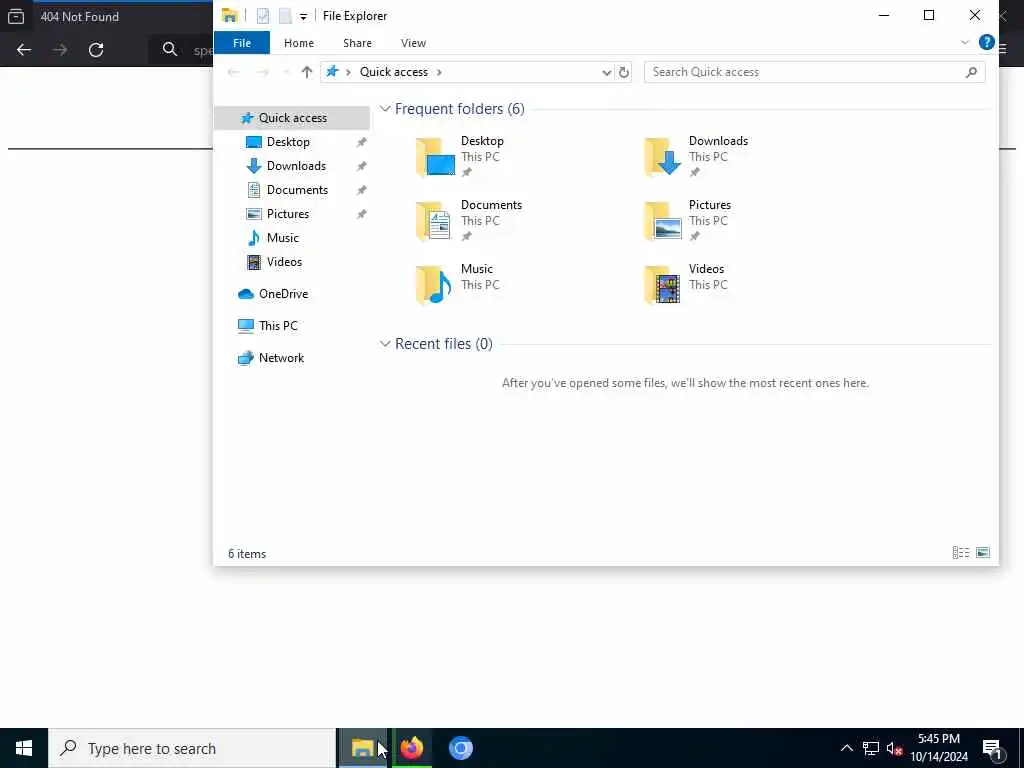Open the clock showing 5:45 PM
1024x768 pixels.
click(939, 748)
